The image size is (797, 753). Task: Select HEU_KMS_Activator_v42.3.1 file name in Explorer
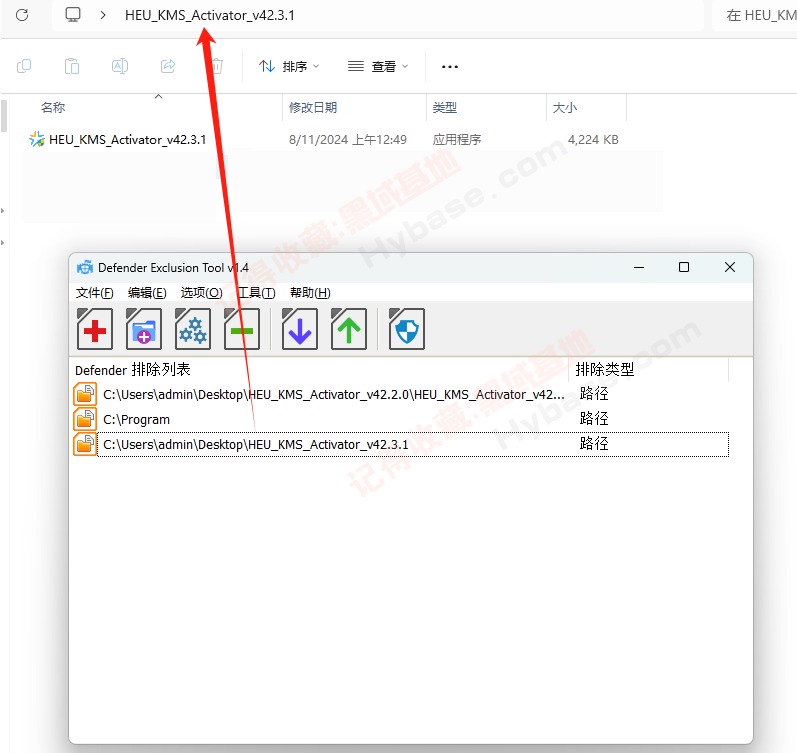coord(128,139)
